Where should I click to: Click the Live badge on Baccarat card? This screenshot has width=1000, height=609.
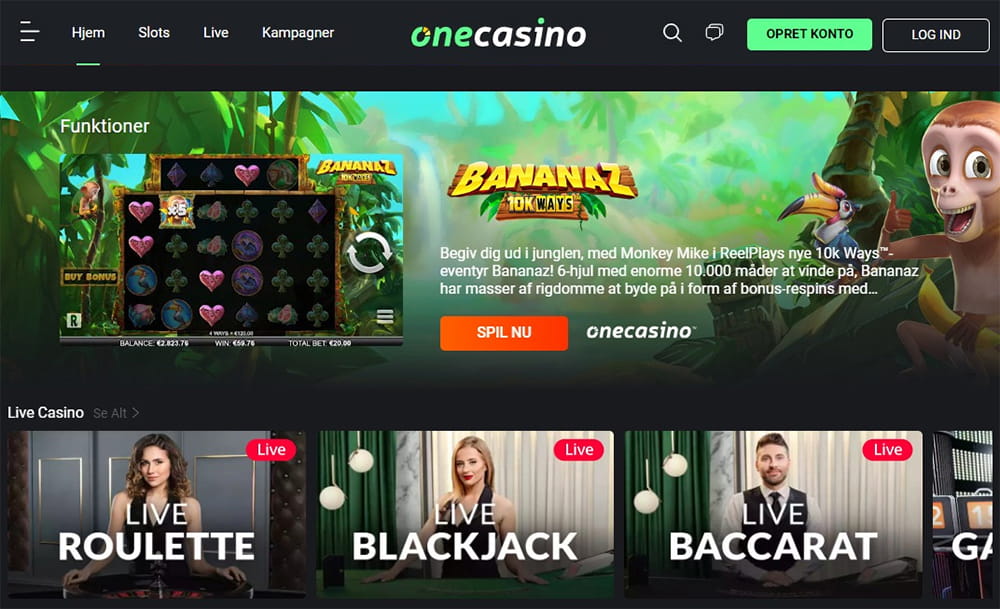pyautogui.click(x=887, y=450)
